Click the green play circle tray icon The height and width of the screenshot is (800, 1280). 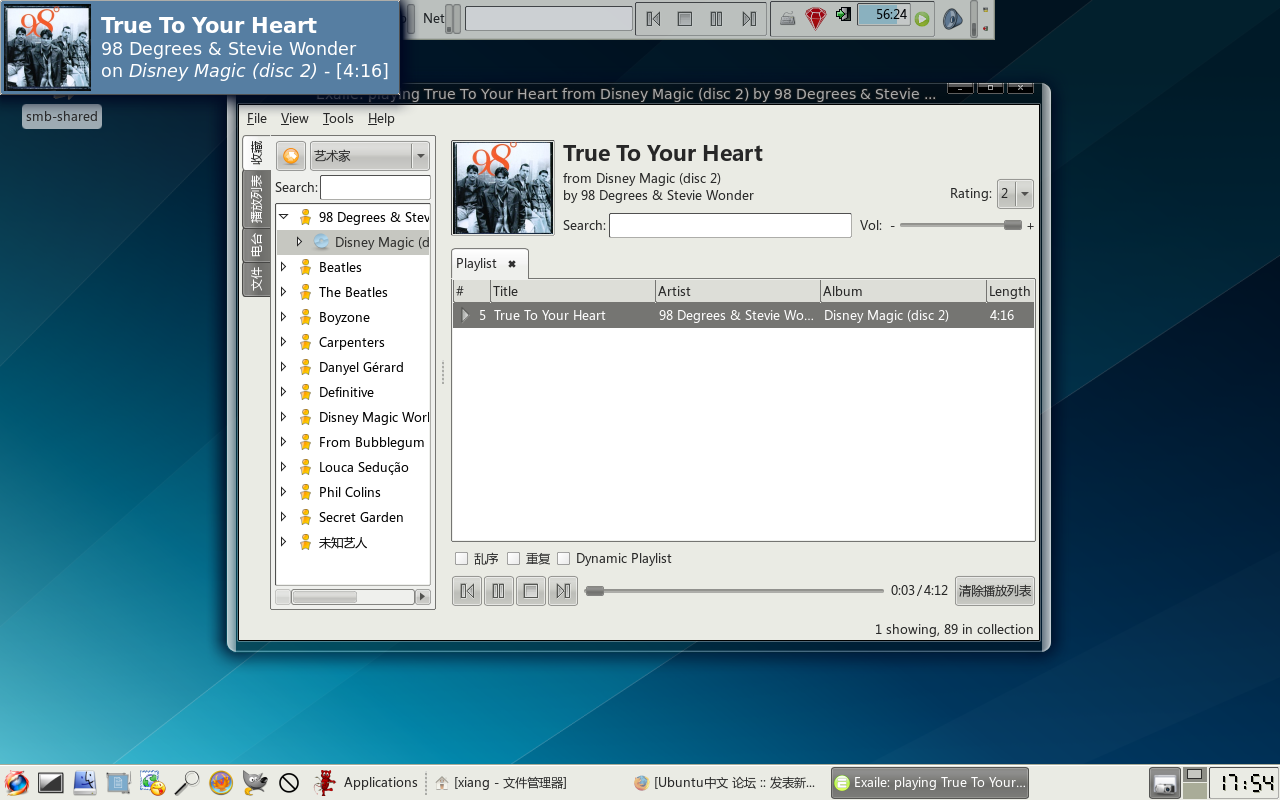pos(922,18)
